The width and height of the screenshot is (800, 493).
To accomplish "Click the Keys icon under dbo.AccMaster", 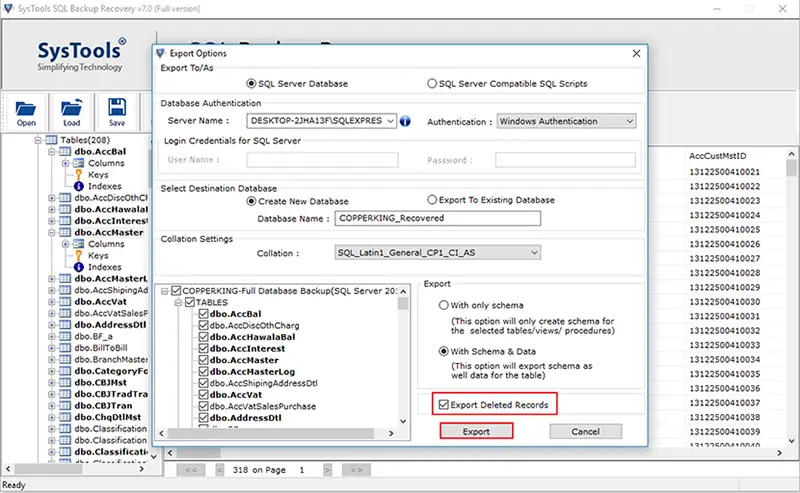I will coord(79,255).
